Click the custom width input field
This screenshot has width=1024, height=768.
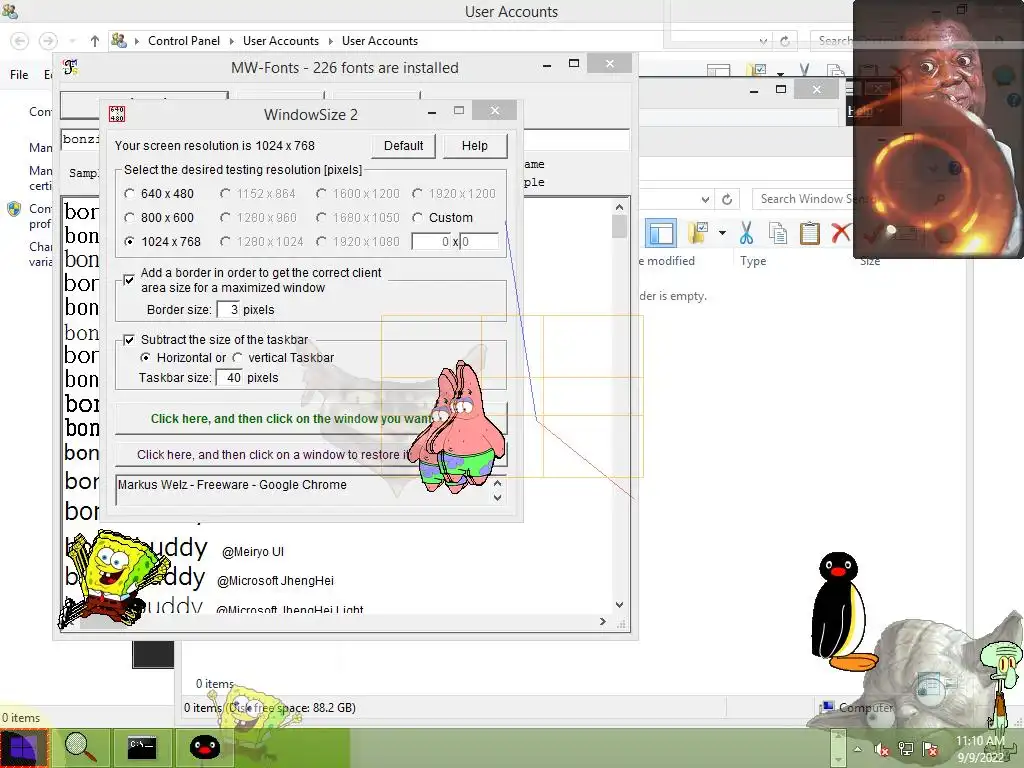[x=432, y=242]
